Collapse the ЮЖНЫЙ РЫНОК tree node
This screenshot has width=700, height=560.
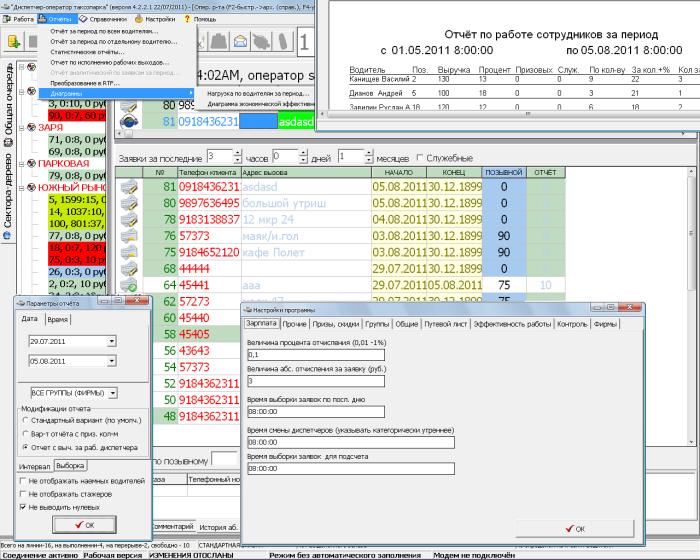tap(22, 186)
